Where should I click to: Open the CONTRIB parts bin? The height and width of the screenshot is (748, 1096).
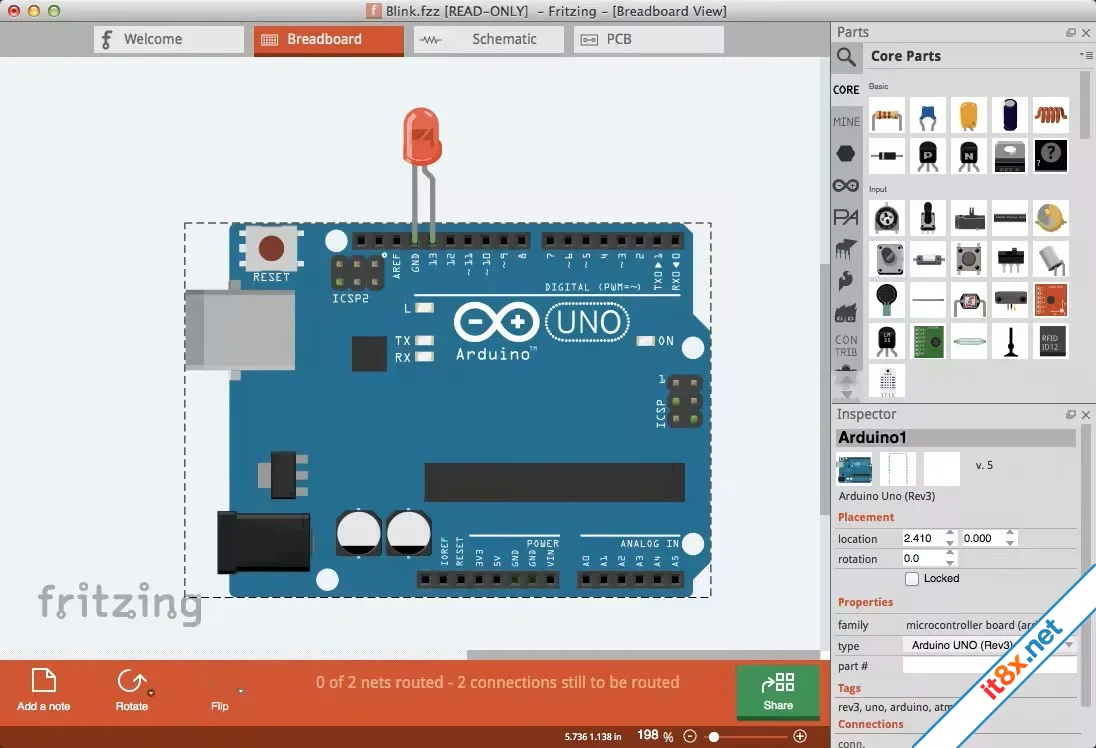(846, 346)
